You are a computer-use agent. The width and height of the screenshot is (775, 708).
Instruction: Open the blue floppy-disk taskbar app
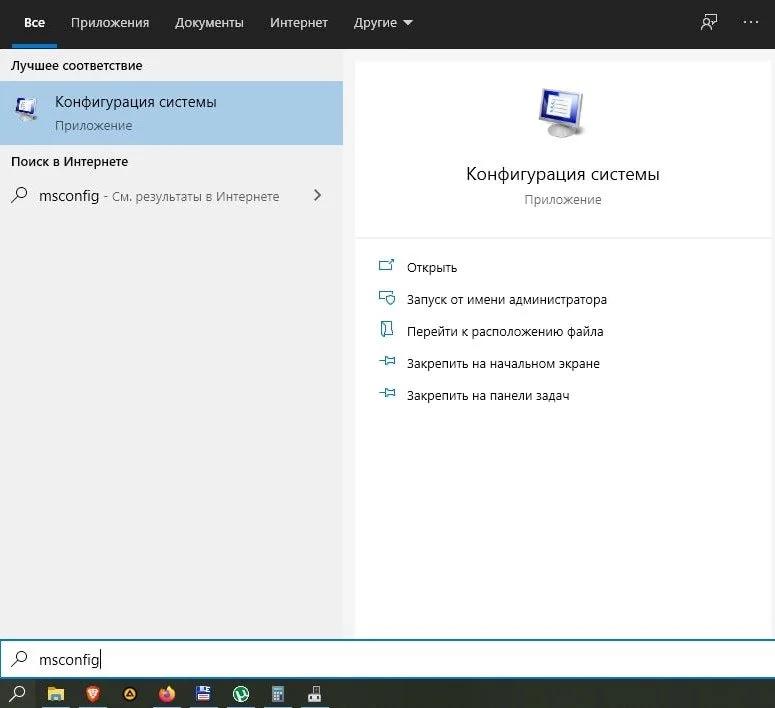(x=203, y=694)
